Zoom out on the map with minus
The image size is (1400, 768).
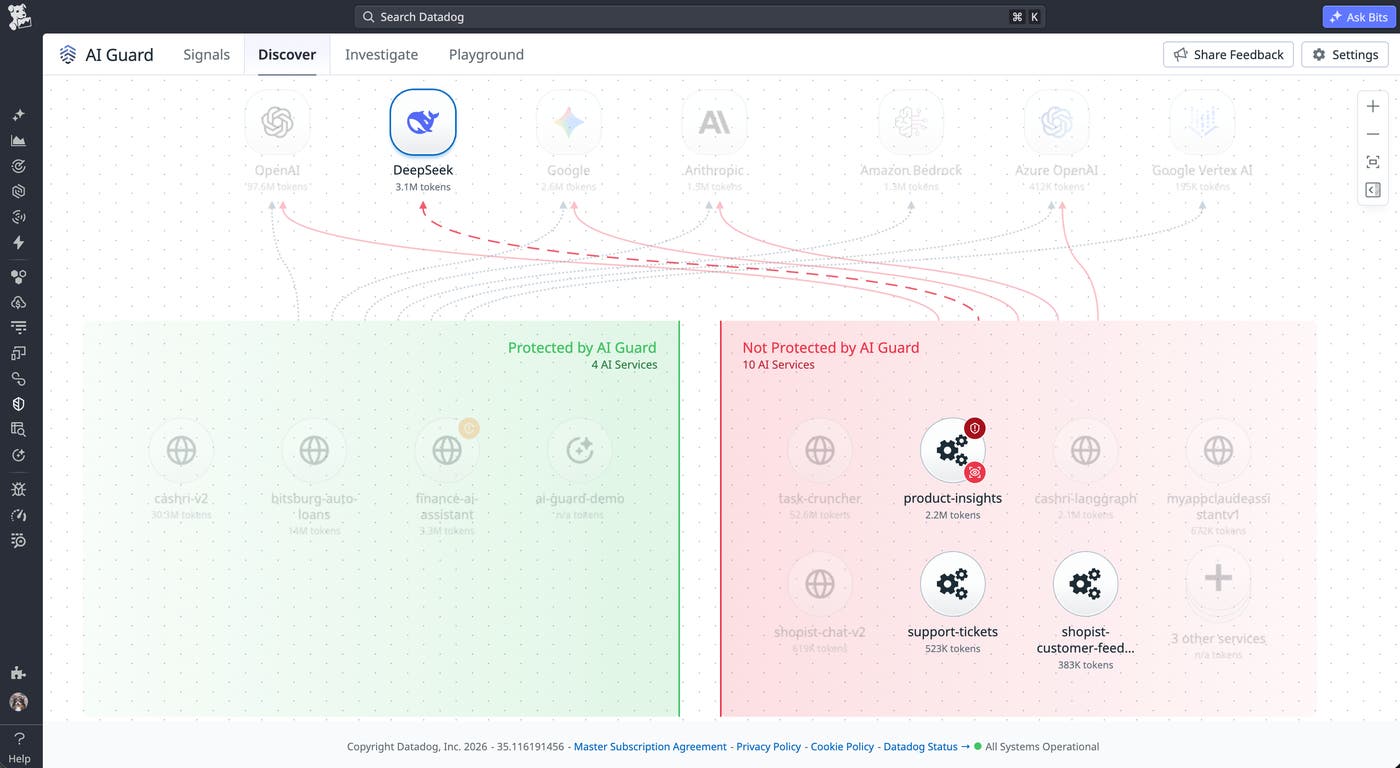pyautogui.click(x=1373, y=134)
